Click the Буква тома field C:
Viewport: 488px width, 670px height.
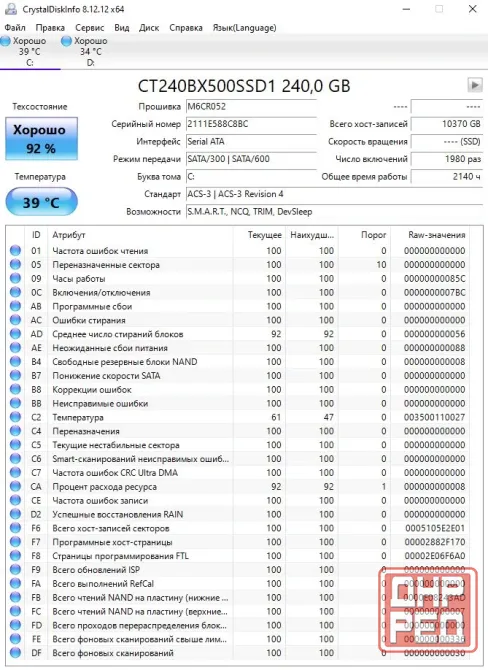(x=251, y=177)
